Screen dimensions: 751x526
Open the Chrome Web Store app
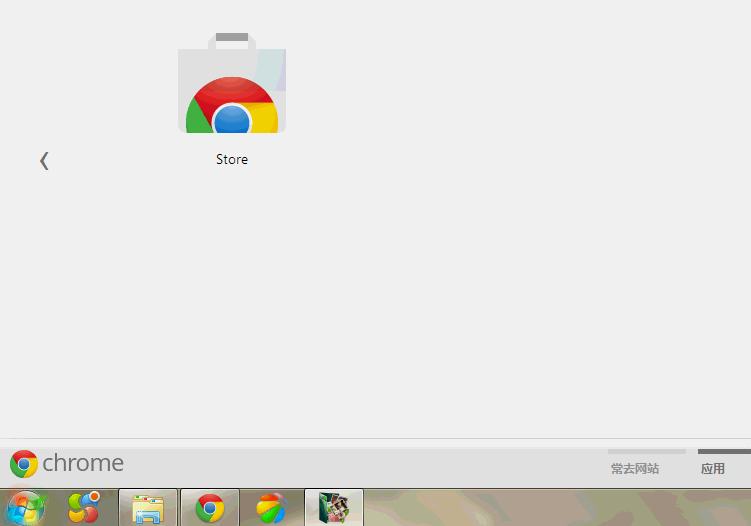coord(232,83)
